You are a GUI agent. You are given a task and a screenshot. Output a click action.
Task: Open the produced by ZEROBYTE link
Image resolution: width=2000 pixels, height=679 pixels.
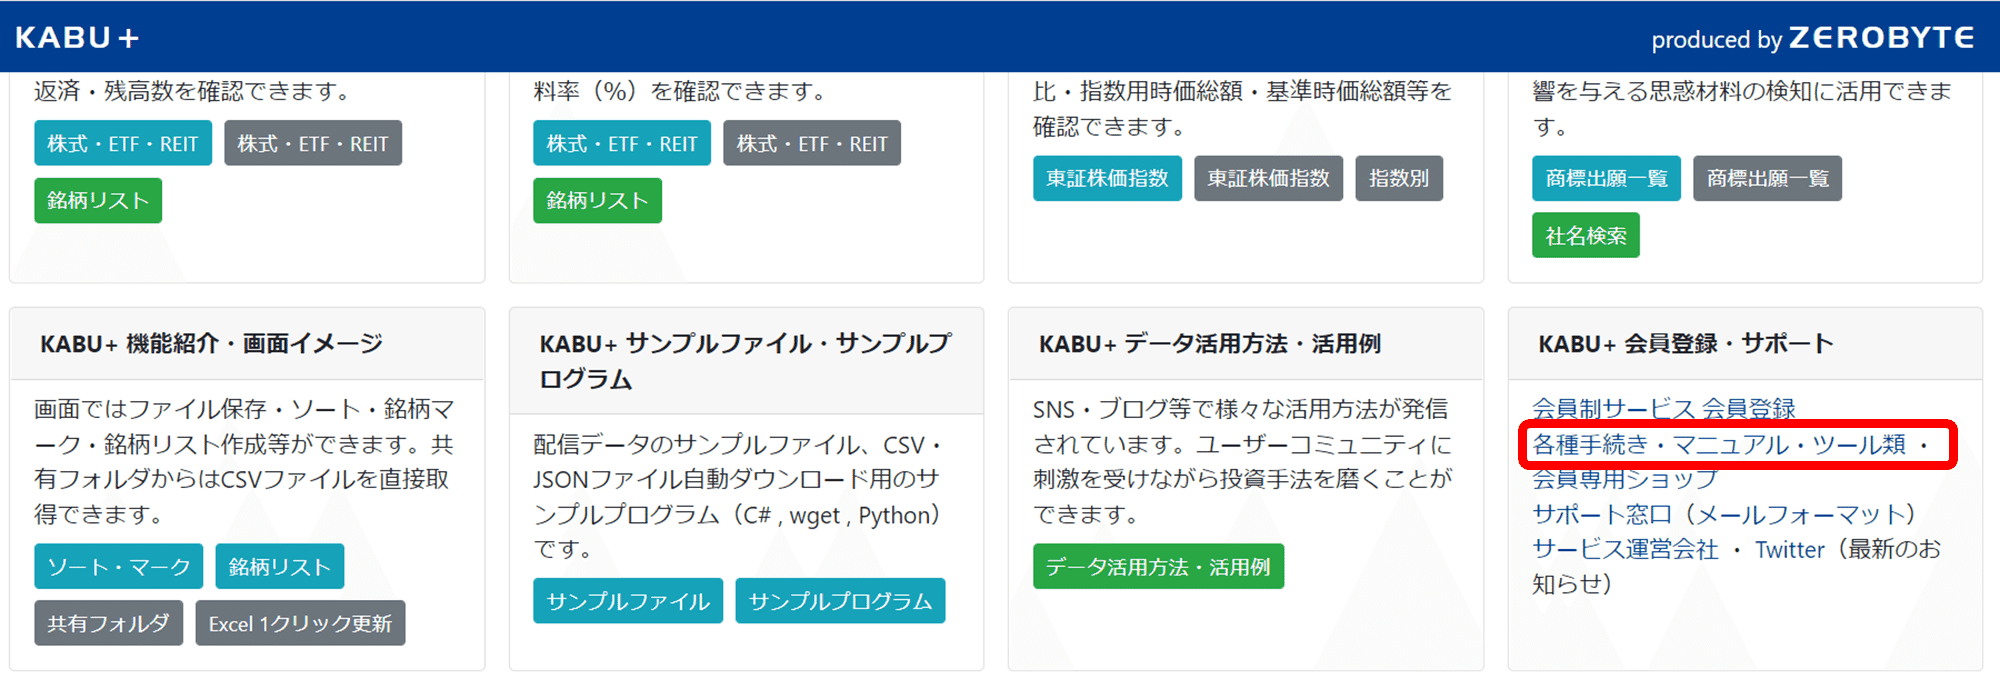tap(1812, 38)
